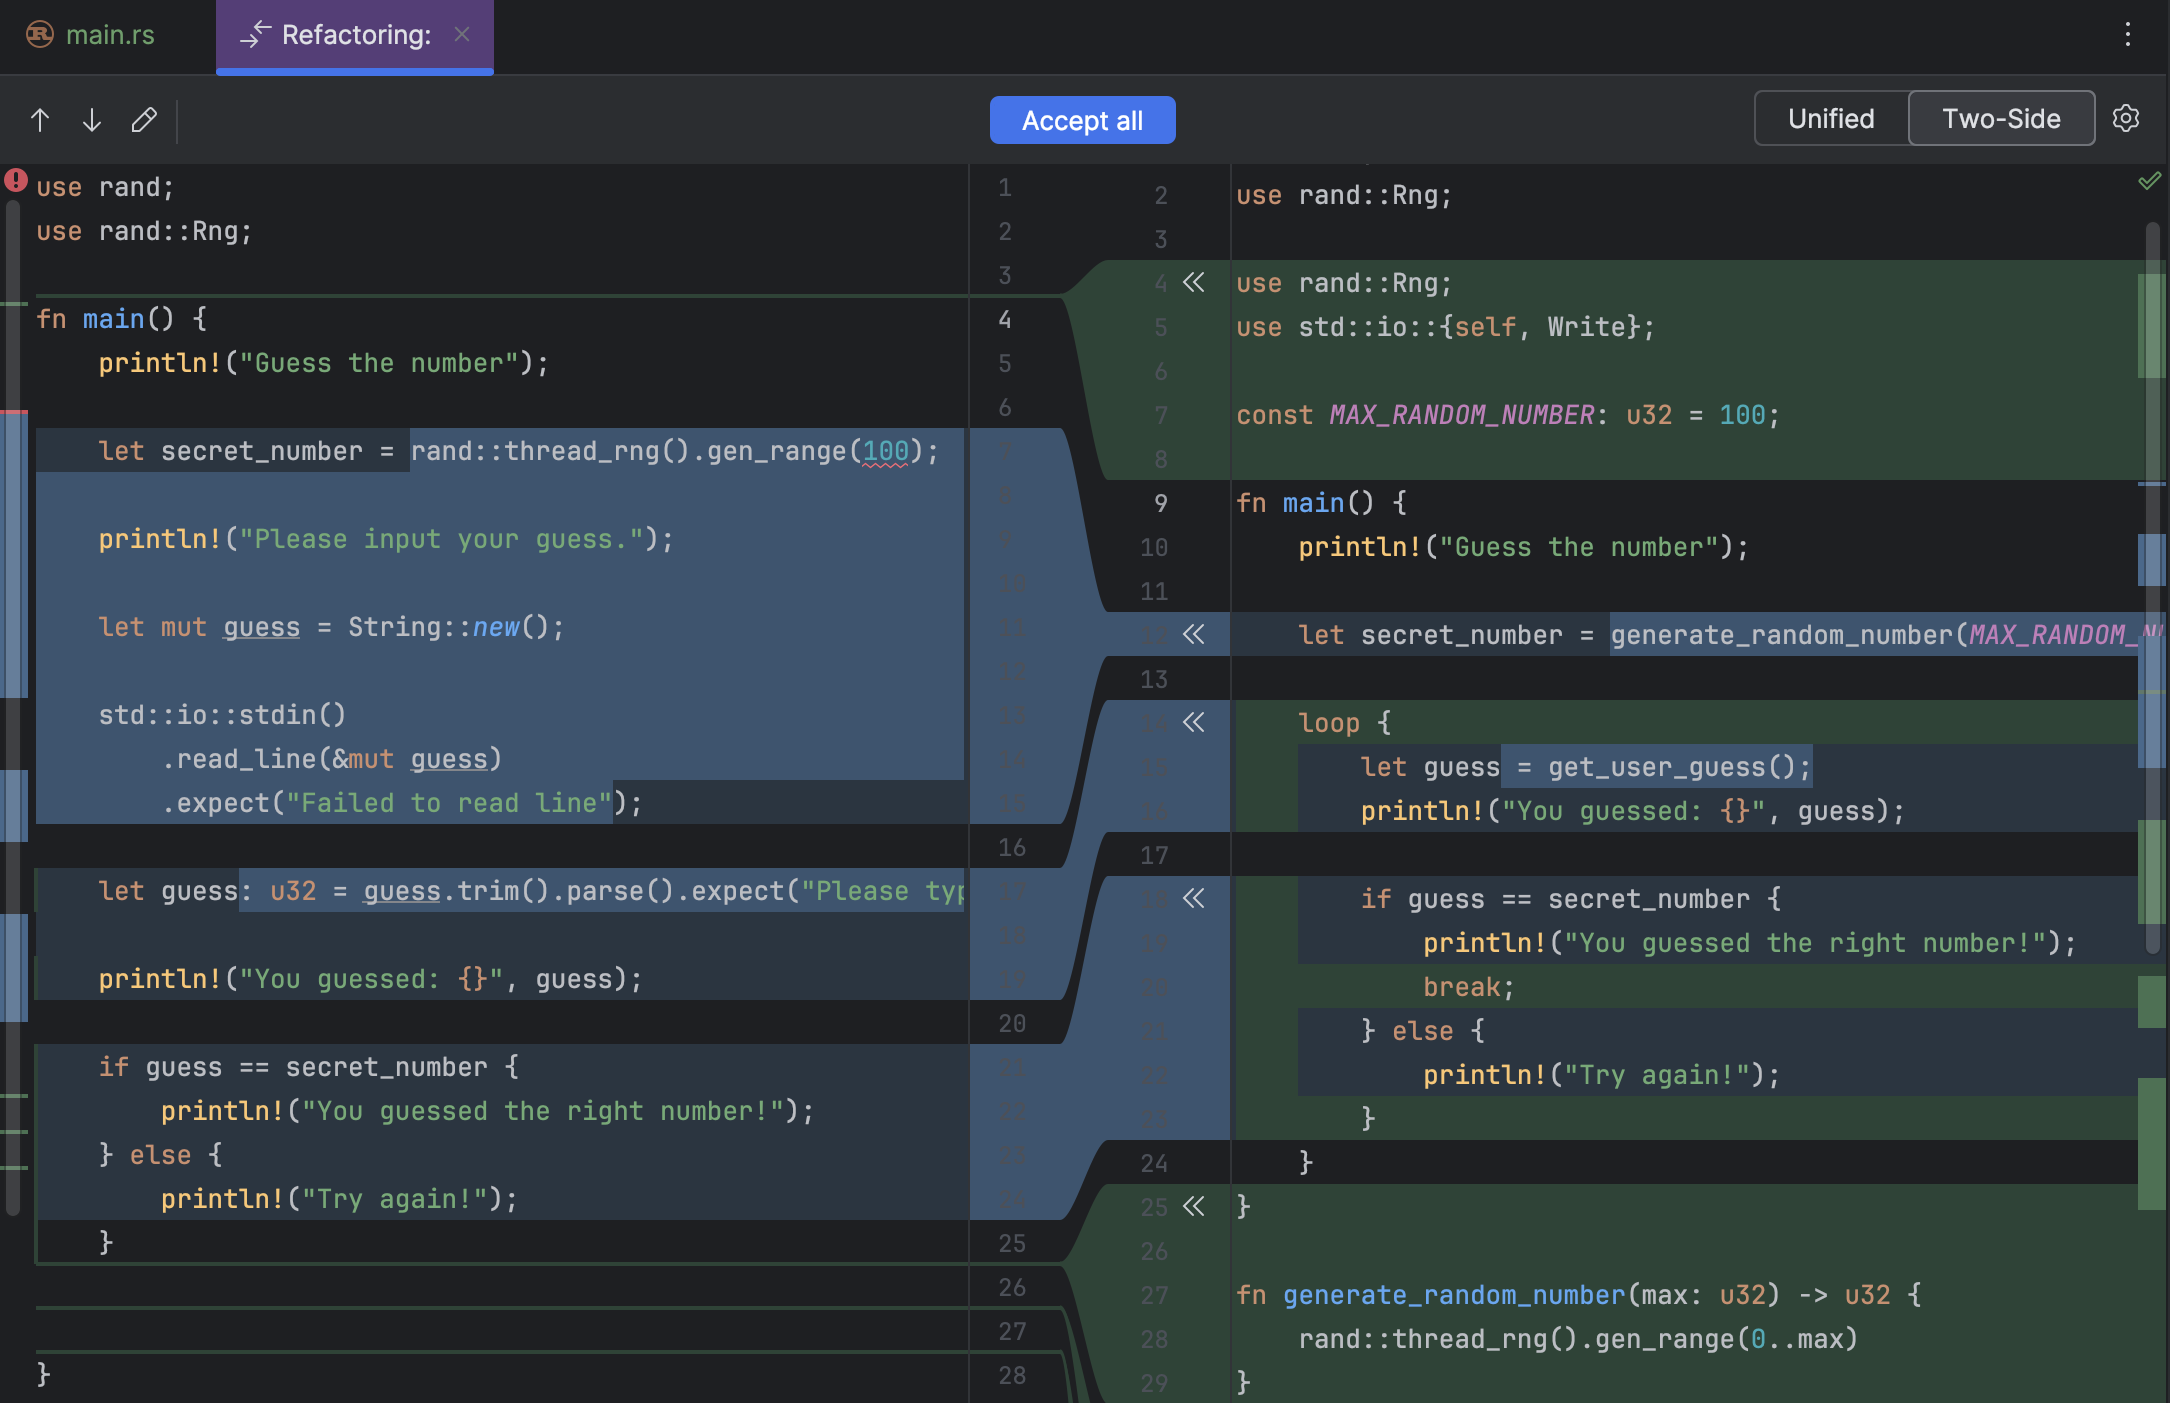The height and width of the screenshot is (1403, 2170).
Task: Open the vertical three-dot options menu
Action: 2127,34
